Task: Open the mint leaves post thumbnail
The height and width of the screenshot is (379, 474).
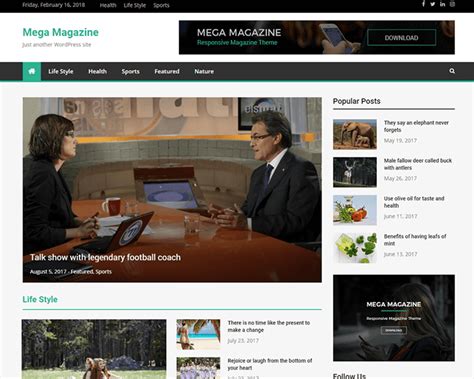Action: [x=355, y=248]
